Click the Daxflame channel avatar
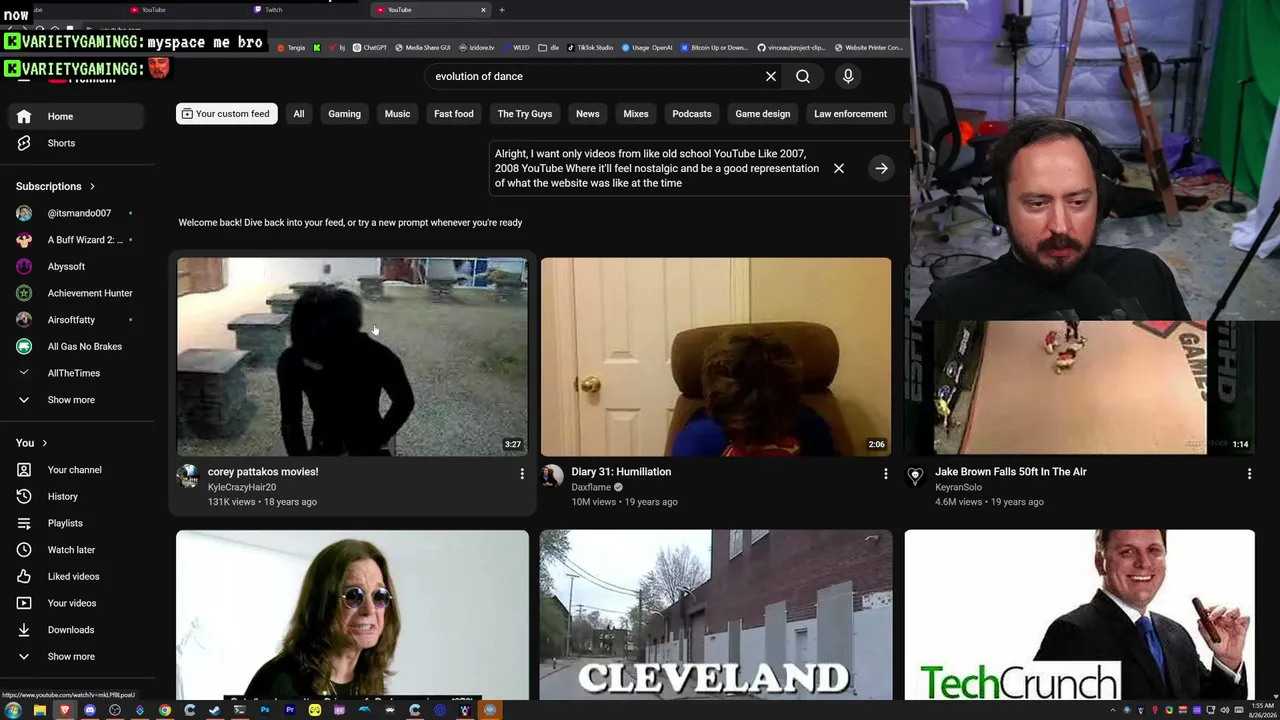The width and height of the screenshot is (1280, 720). click(552, 476)
